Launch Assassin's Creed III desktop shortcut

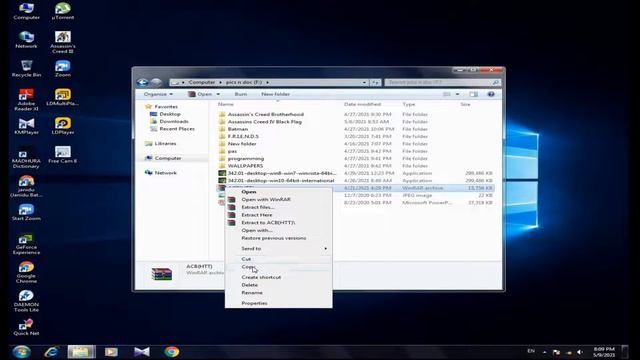63,42
